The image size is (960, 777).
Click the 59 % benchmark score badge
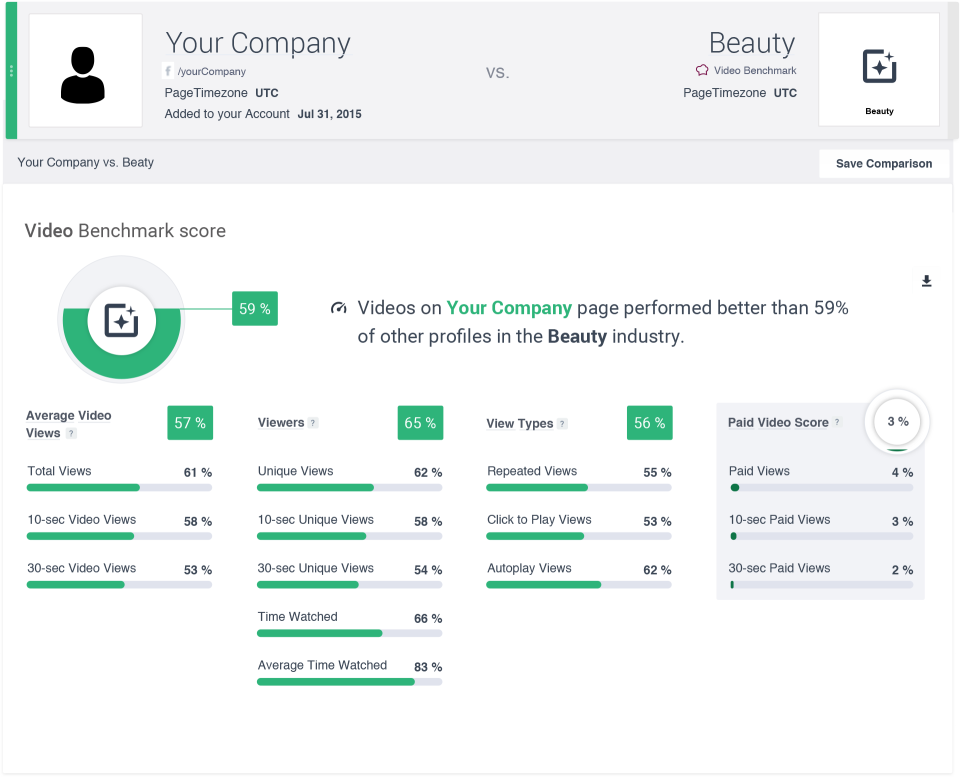[x=254, y=309]
